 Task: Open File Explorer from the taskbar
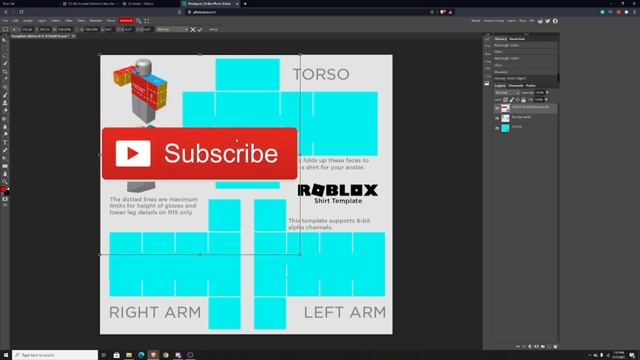coord(129,355)
